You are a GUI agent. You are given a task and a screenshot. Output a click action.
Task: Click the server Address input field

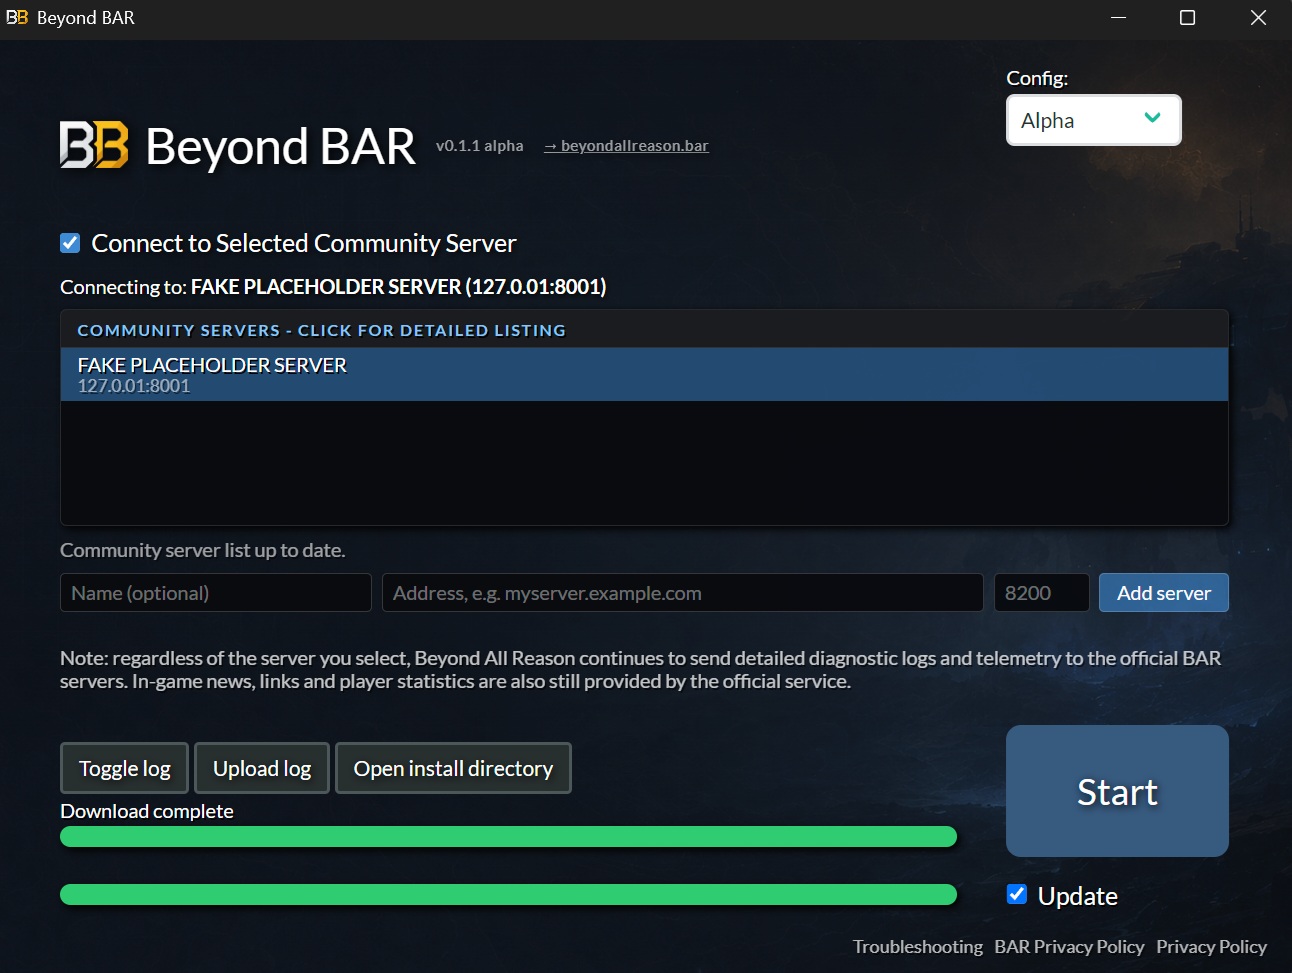pyautogui.click(x=683, y=593)
